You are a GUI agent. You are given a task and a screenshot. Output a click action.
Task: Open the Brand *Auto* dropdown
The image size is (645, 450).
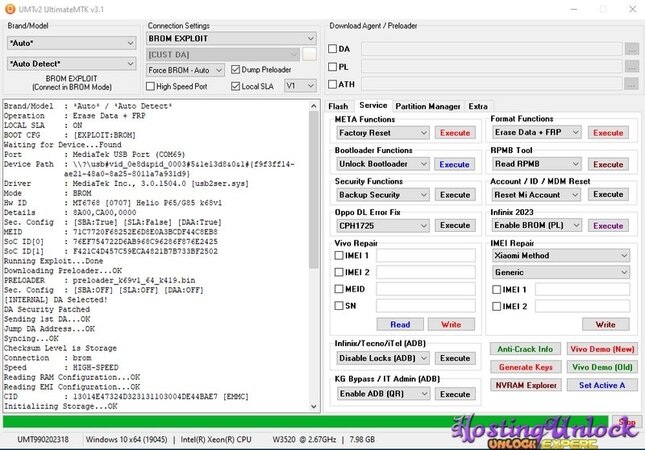pos(70,43)
